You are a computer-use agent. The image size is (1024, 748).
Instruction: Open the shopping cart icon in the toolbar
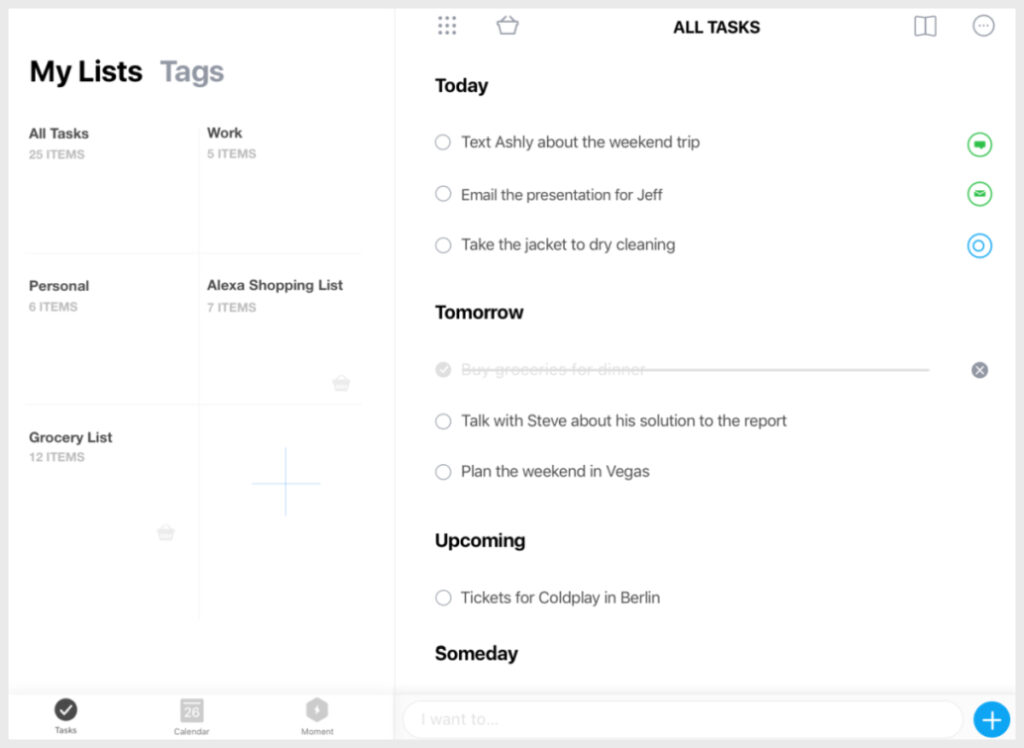tap(507, 26)
